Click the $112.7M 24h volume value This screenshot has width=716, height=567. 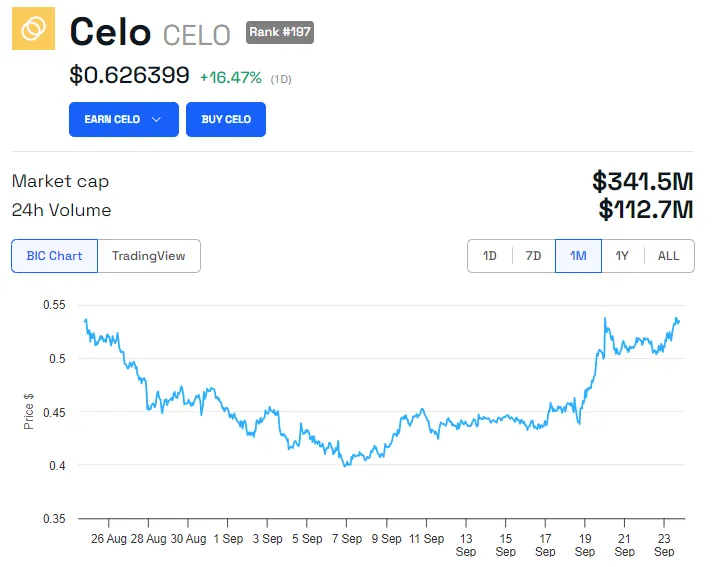[645, 210]
